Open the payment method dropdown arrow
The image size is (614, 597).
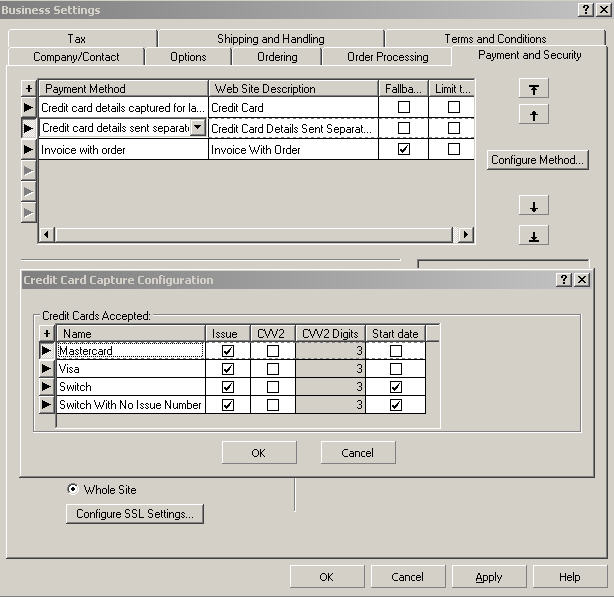click(x=197, y=127)
